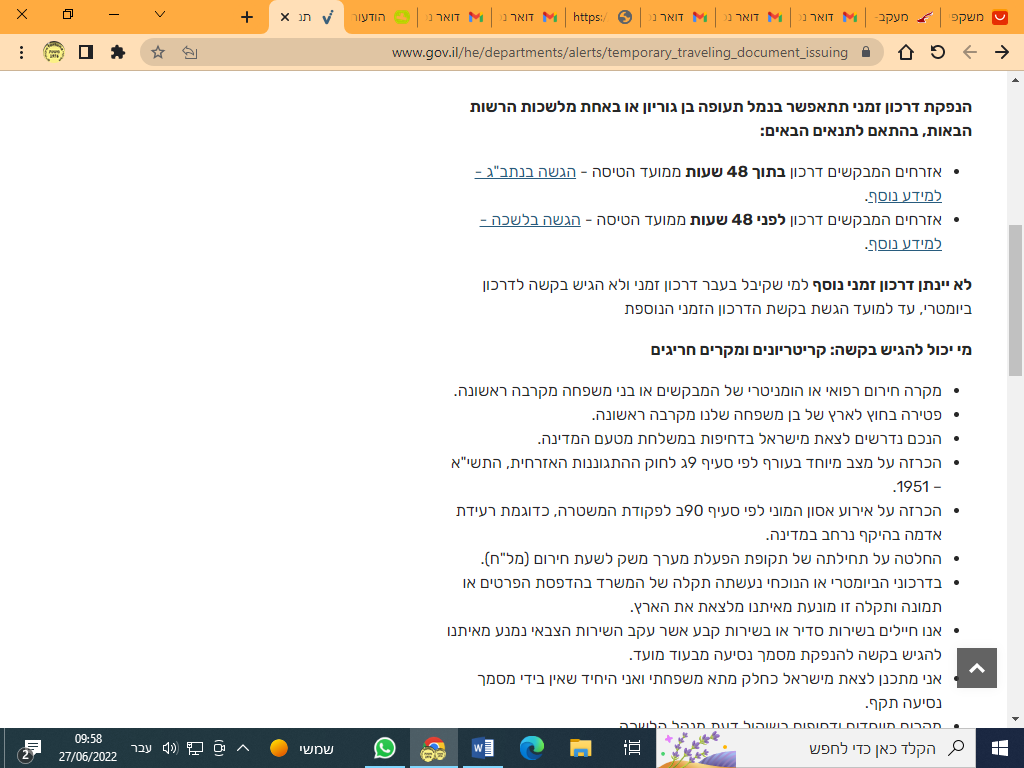Open network tray icon

pyautogui.click(x=195, y=748)
